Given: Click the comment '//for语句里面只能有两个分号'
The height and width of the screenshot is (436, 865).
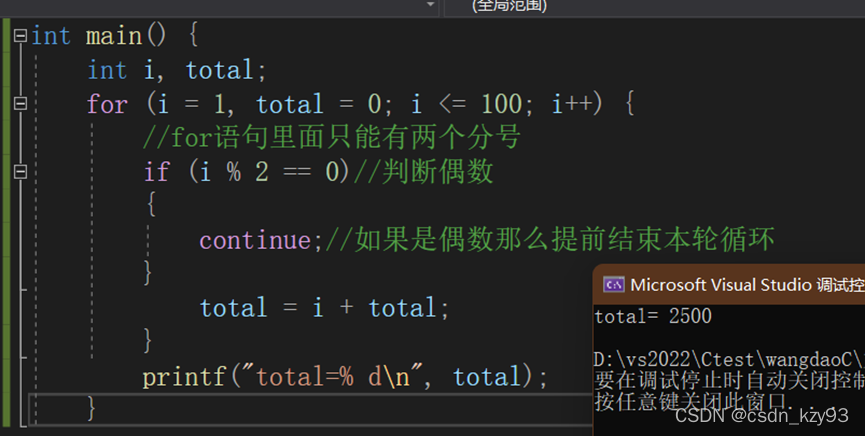Looking at the screenshot, I should click(332, 137).
